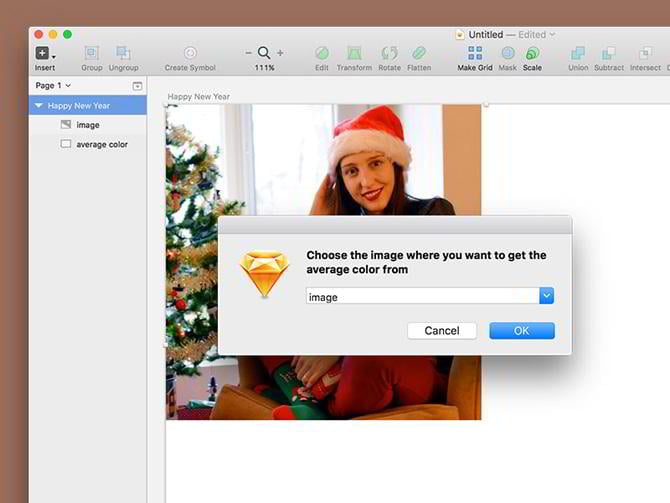Click the Union boolean icon

(x=577, y=53)
